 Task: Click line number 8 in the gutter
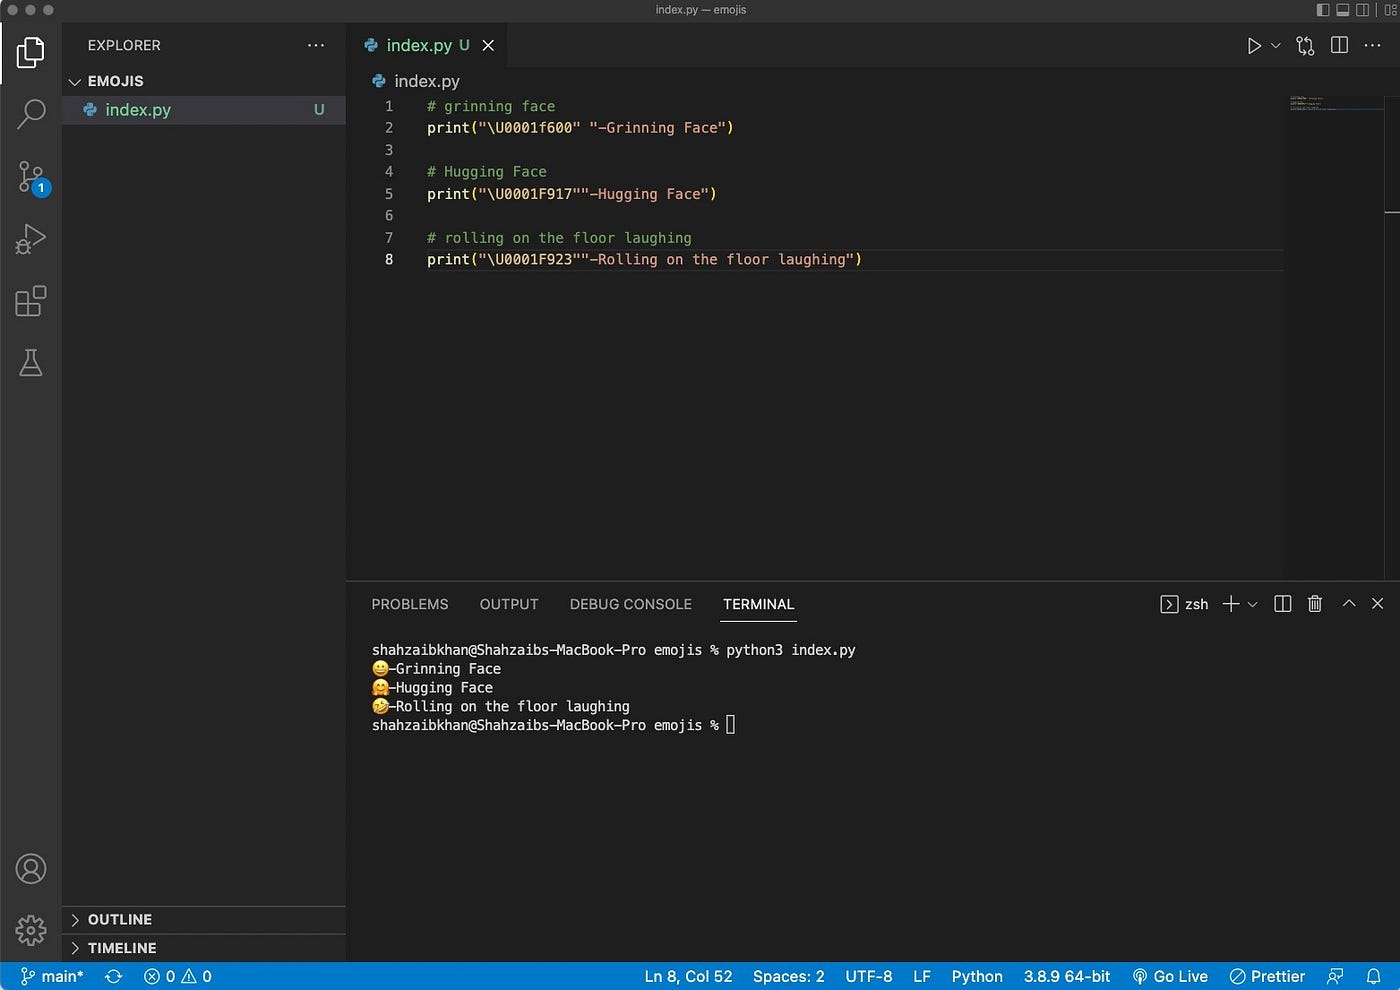point(389,260)
